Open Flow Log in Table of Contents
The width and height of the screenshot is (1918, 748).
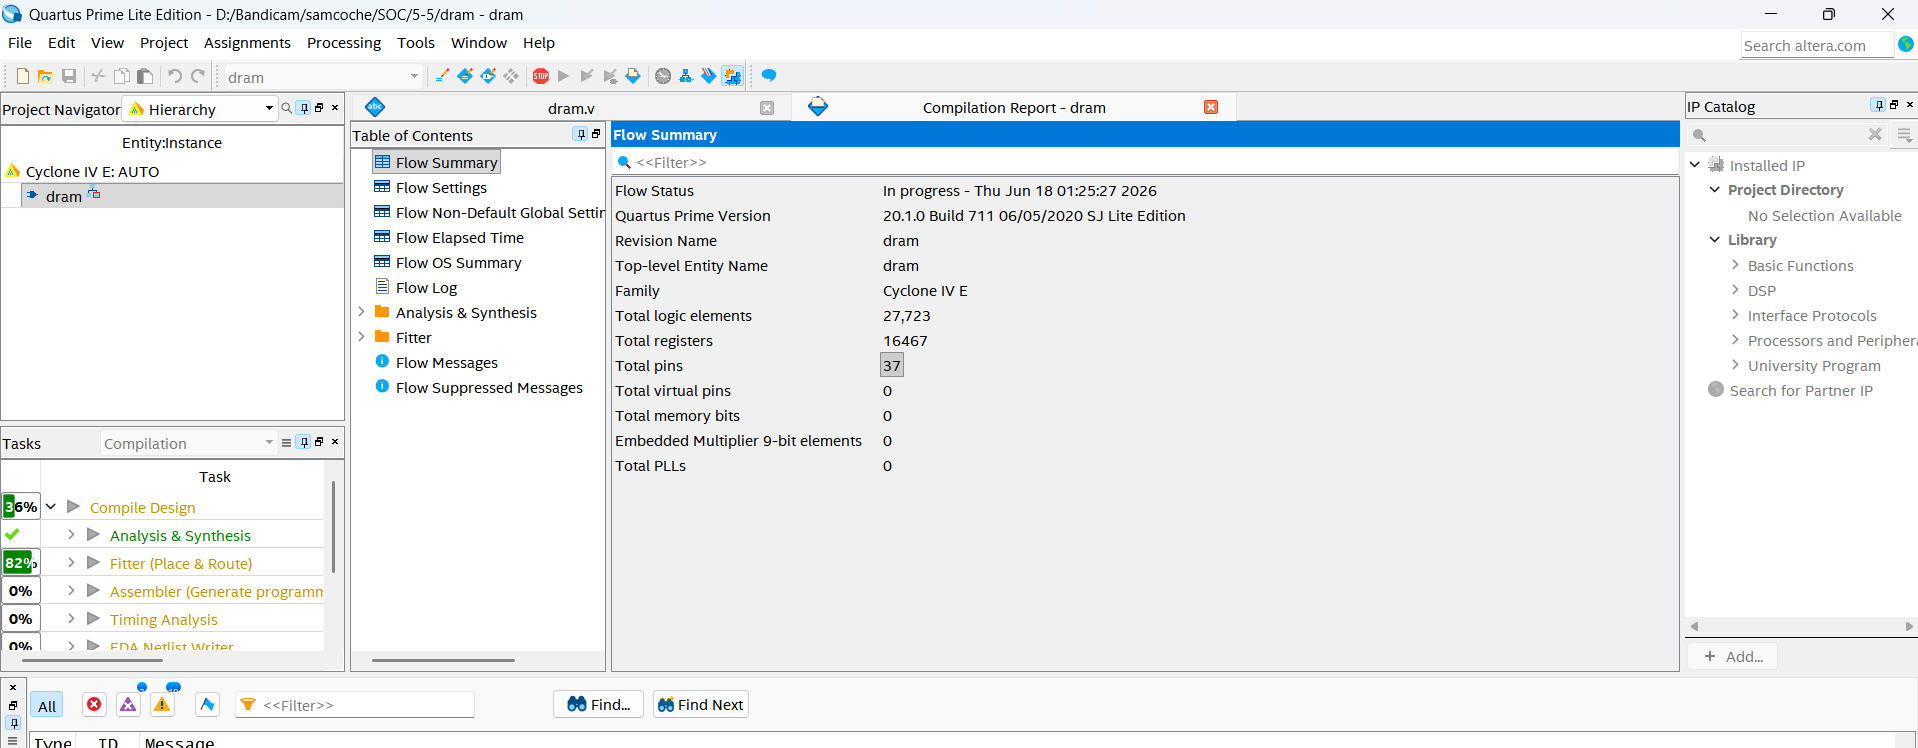tap(426, 287)
